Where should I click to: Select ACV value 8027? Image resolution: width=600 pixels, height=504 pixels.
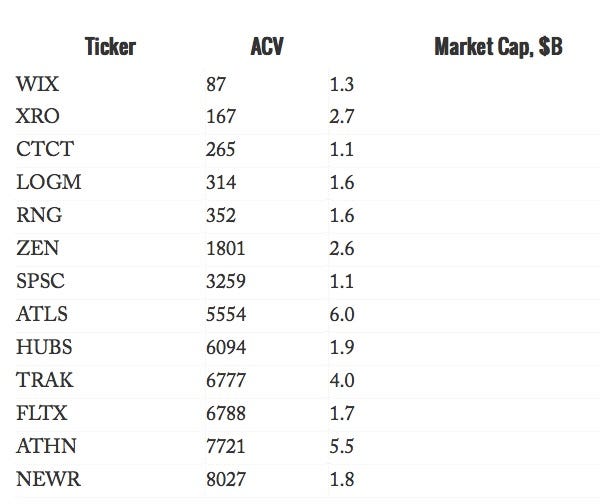click(x=224, y=480)
